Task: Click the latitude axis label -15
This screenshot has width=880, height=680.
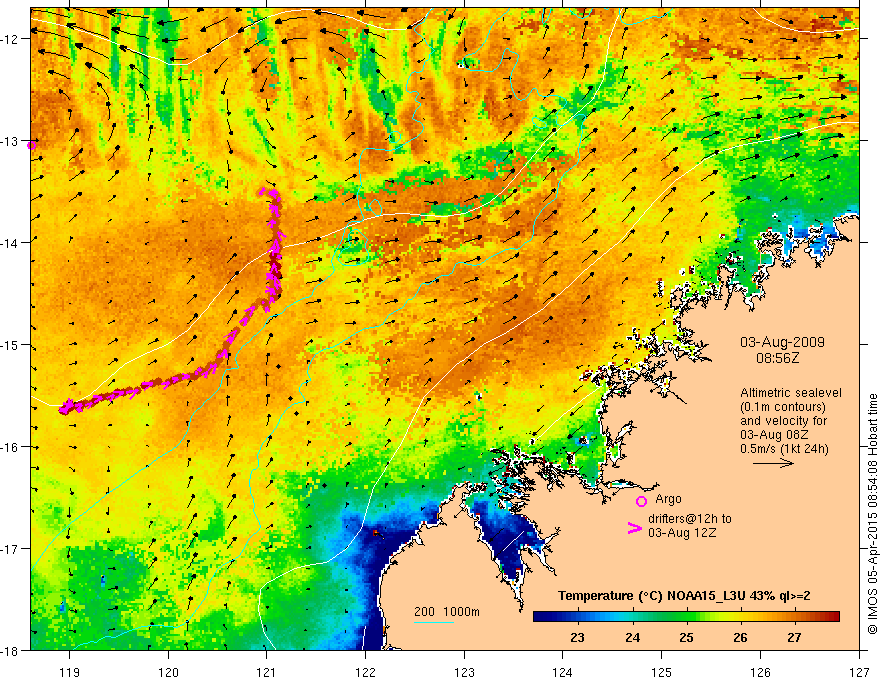Action: pyautogui.click(x=11, y=345)
